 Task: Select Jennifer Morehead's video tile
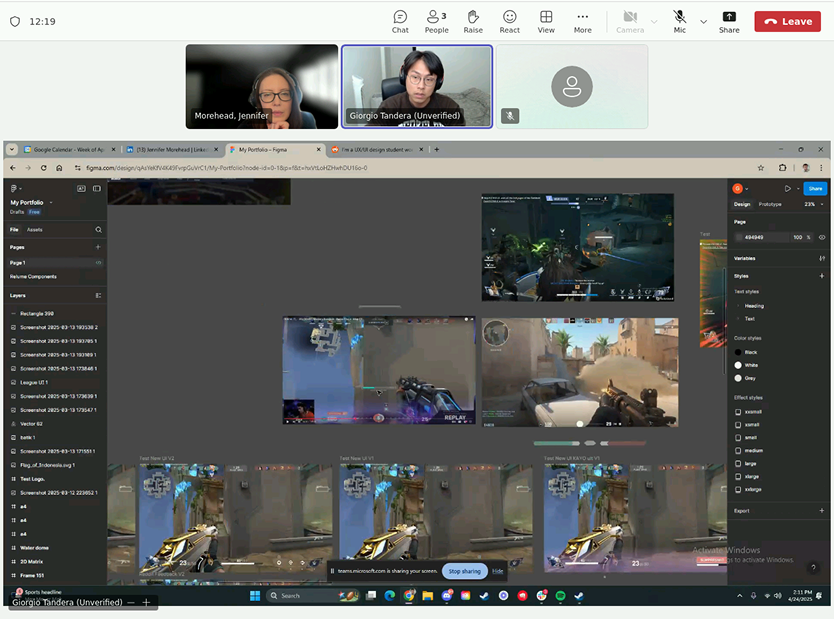point(262,86)
